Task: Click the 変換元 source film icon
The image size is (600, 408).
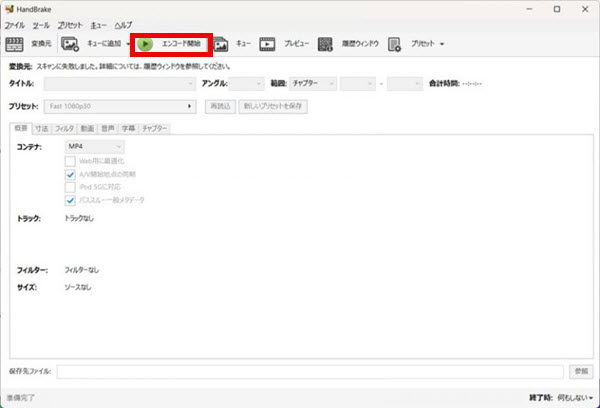Action: tap(15, 44)
